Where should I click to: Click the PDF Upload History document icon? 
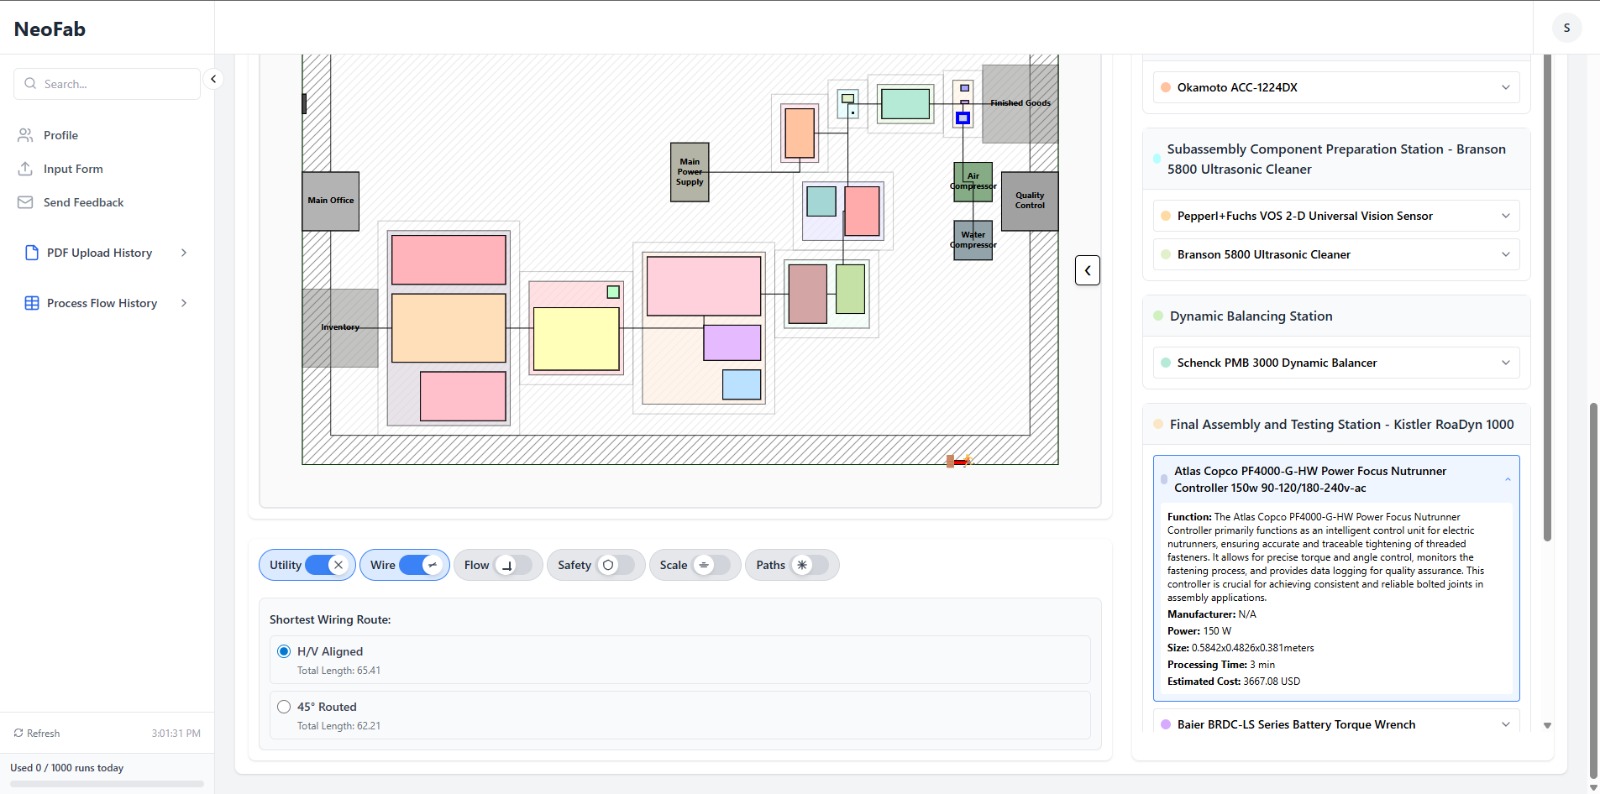(x=32, y=253)
